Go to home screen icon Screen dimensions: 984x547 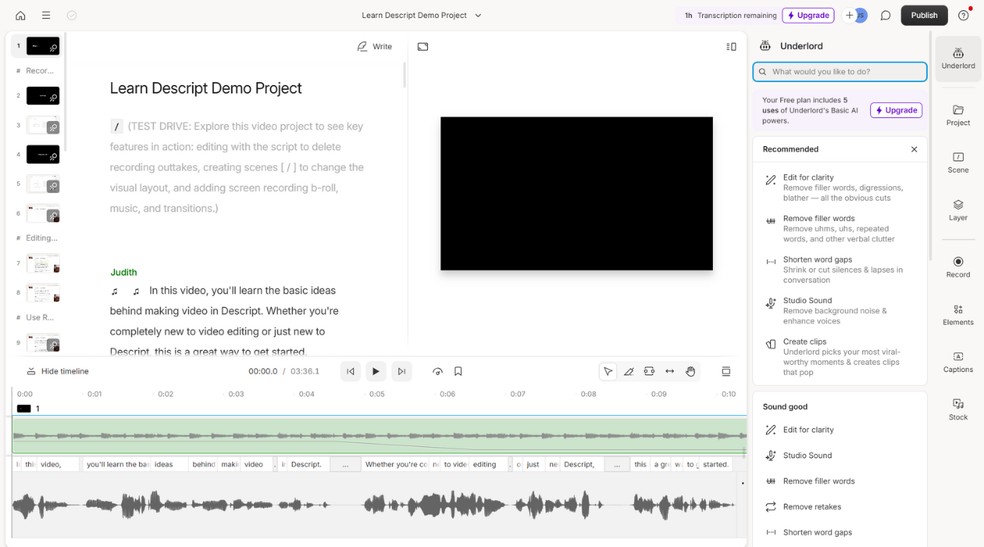[20, 15]
